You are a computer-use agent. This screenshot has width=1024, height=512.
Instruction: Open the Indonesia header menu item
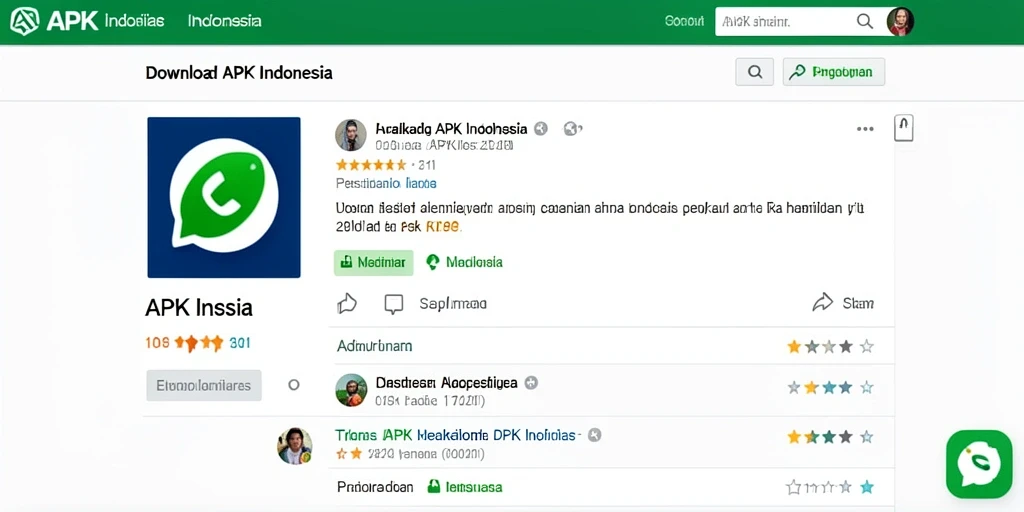pyautogui.click(x=224, y=21)
